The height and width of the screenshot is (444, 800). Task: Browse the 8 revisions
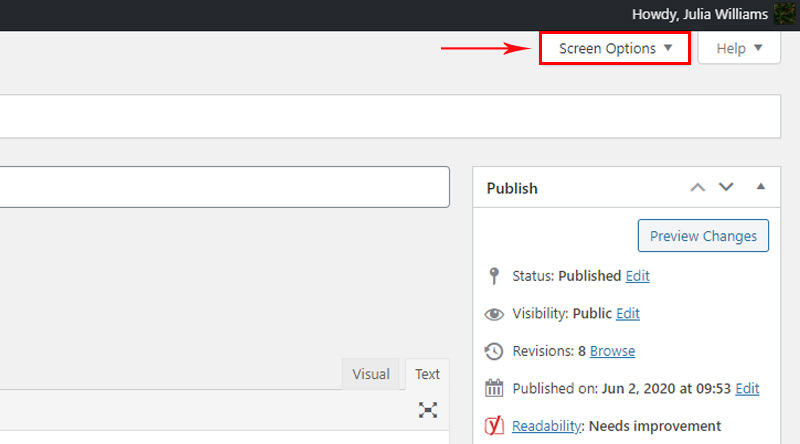[x=613, y=351]
